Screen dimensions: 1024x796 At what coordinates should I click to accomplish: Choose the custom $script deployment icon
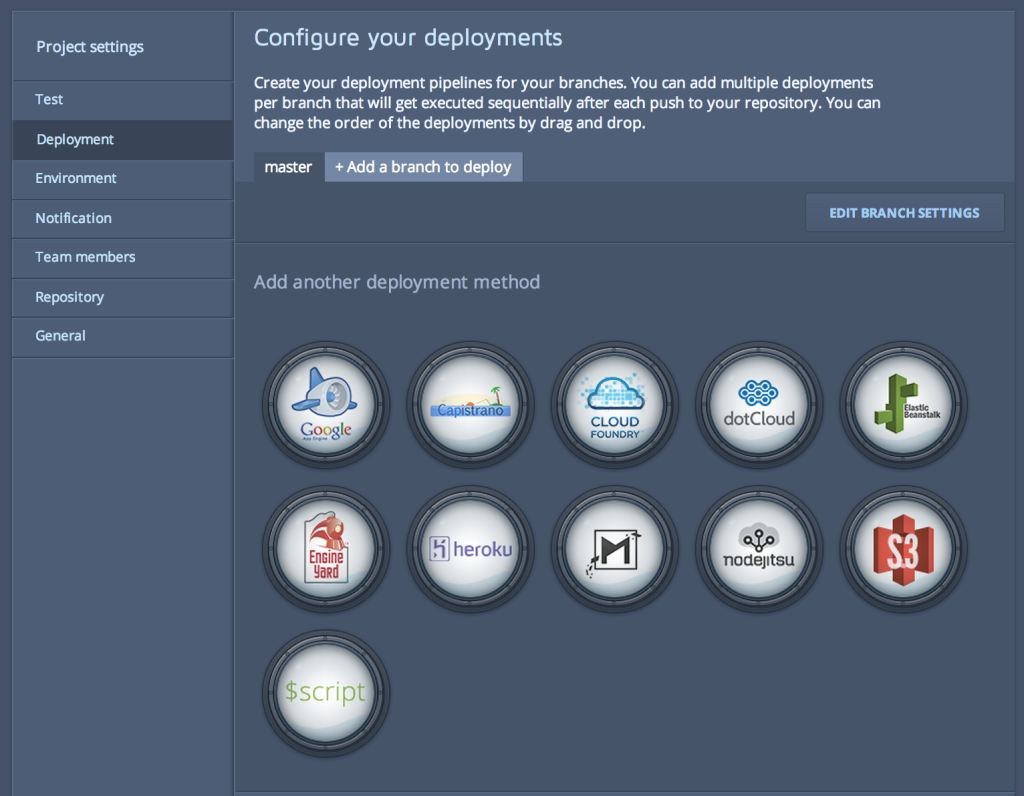tap(326, 693)
